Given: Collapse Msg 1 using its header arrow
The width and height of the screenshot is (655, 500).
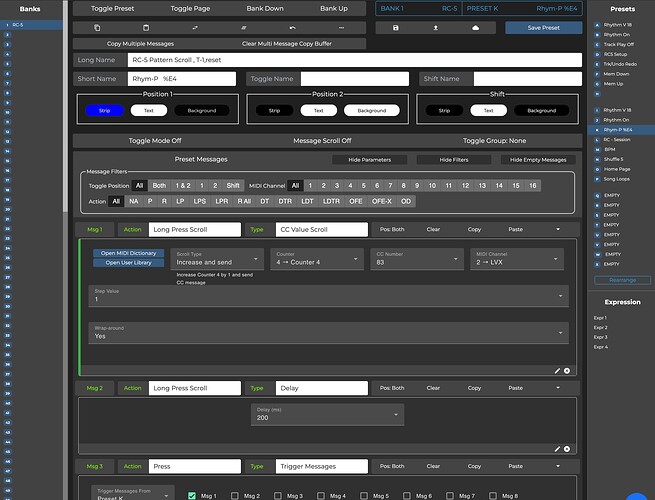Looking at the screenshot, I should tap(558, 229).
